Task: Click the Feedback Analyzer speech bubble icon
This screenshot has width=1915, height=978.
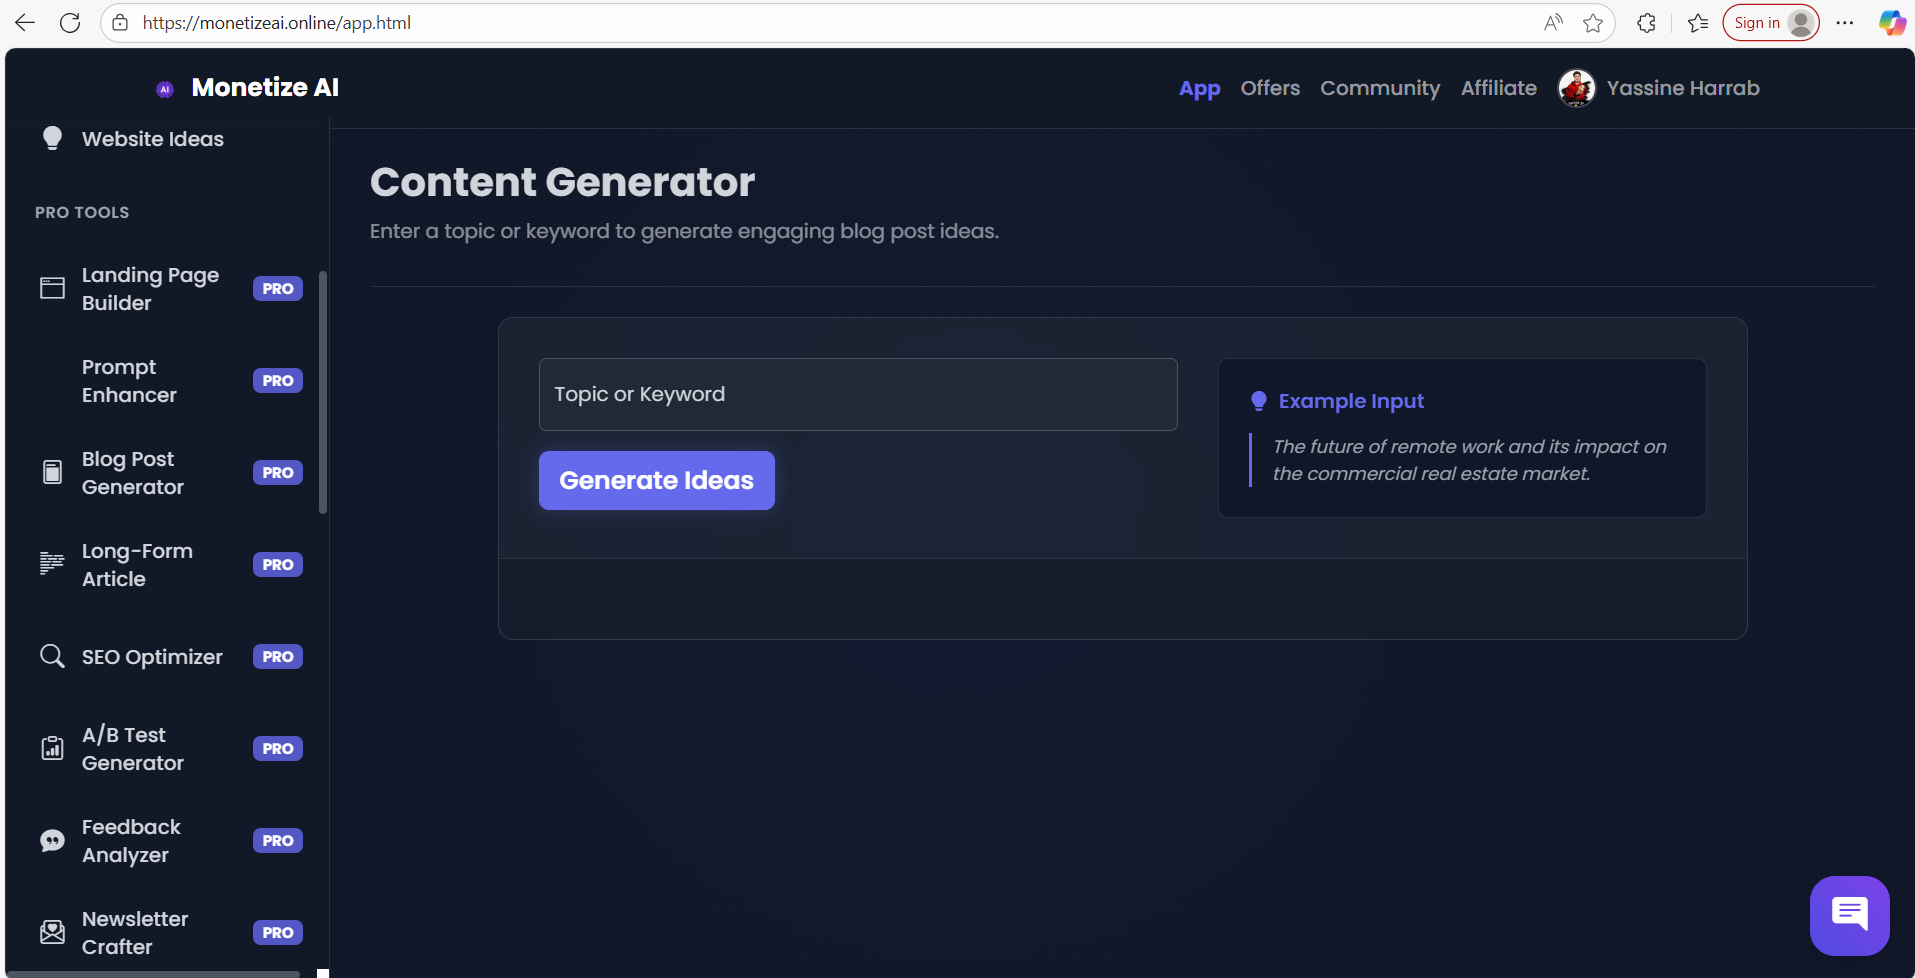Action: coord(52,841)
